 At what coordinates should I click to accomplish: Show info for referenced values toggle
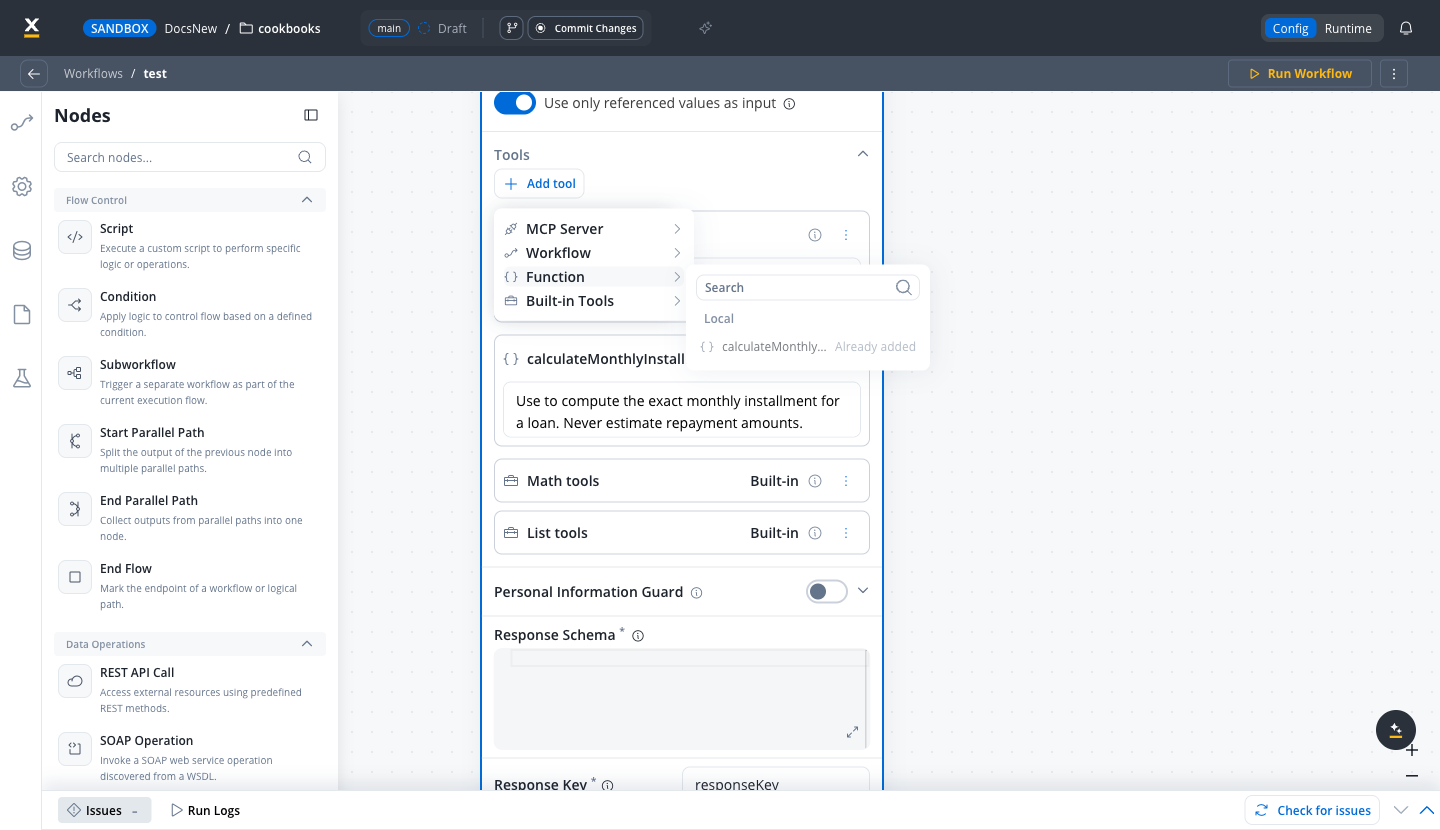pos(789,104)
